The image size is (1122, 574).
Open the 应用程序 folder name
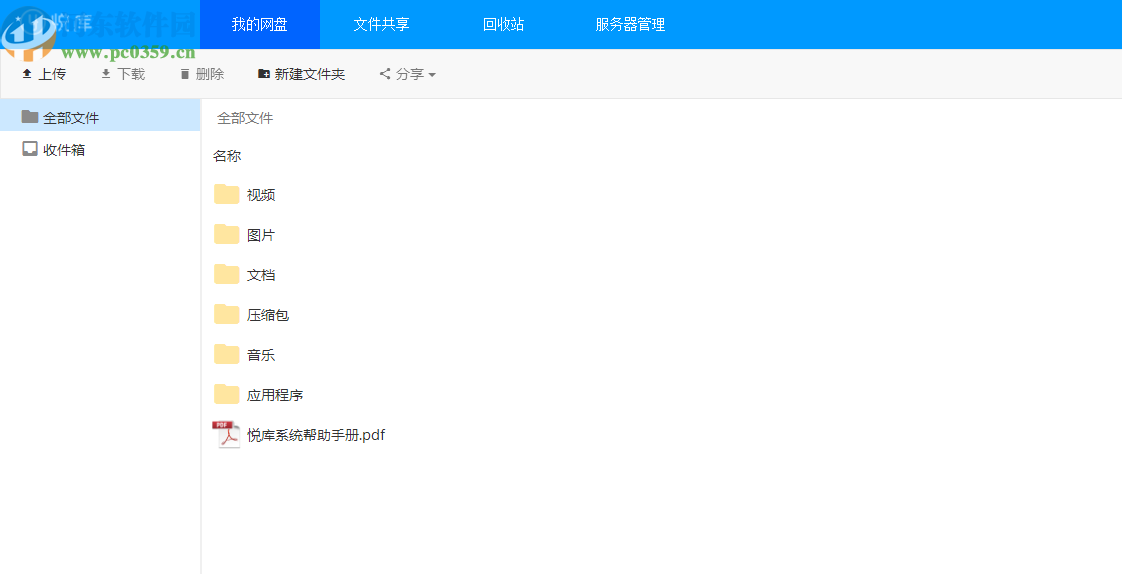point(275,395)
